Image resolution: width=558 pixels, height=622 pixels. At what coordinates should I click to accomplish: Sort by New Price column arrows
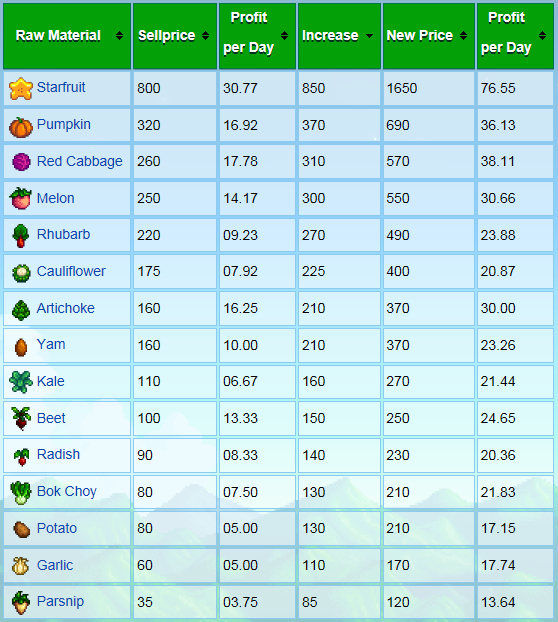463,36
